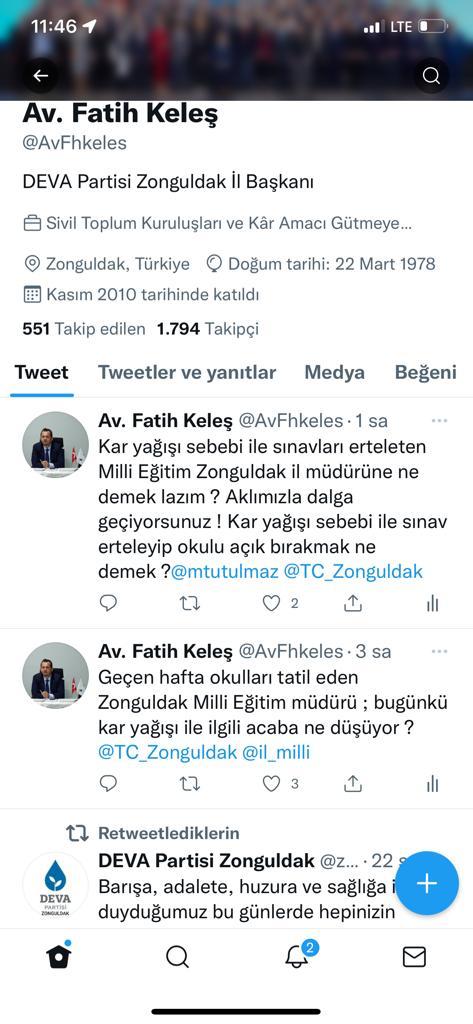Compose a new tweet with plus button
The image size is (473, 1024).
click(x=427, y=884)
